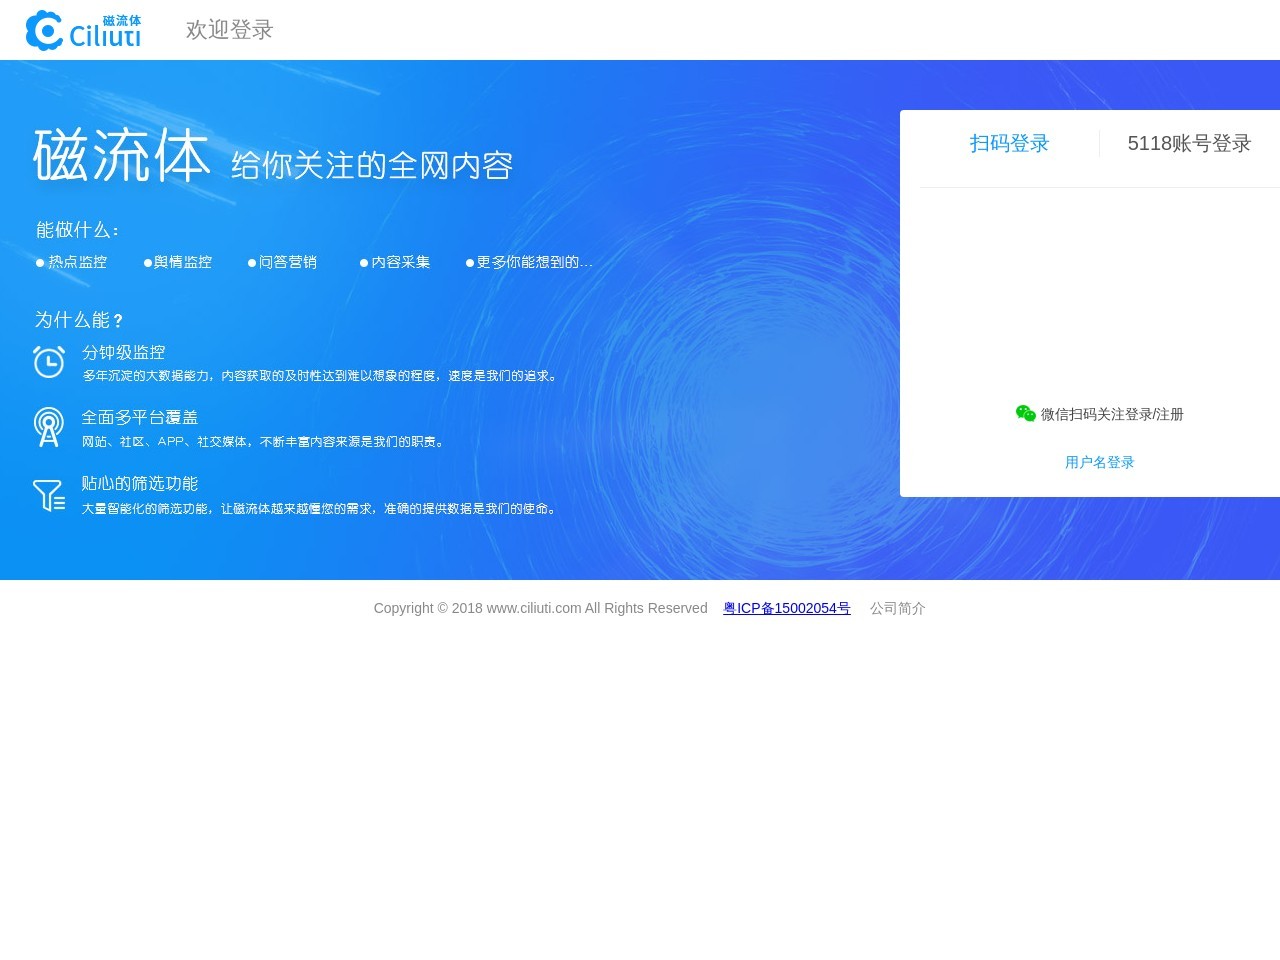Click the alarm clock icon beside 分钟级监控
Viewport: 1280px width, 960px height.
click(49, 362)
